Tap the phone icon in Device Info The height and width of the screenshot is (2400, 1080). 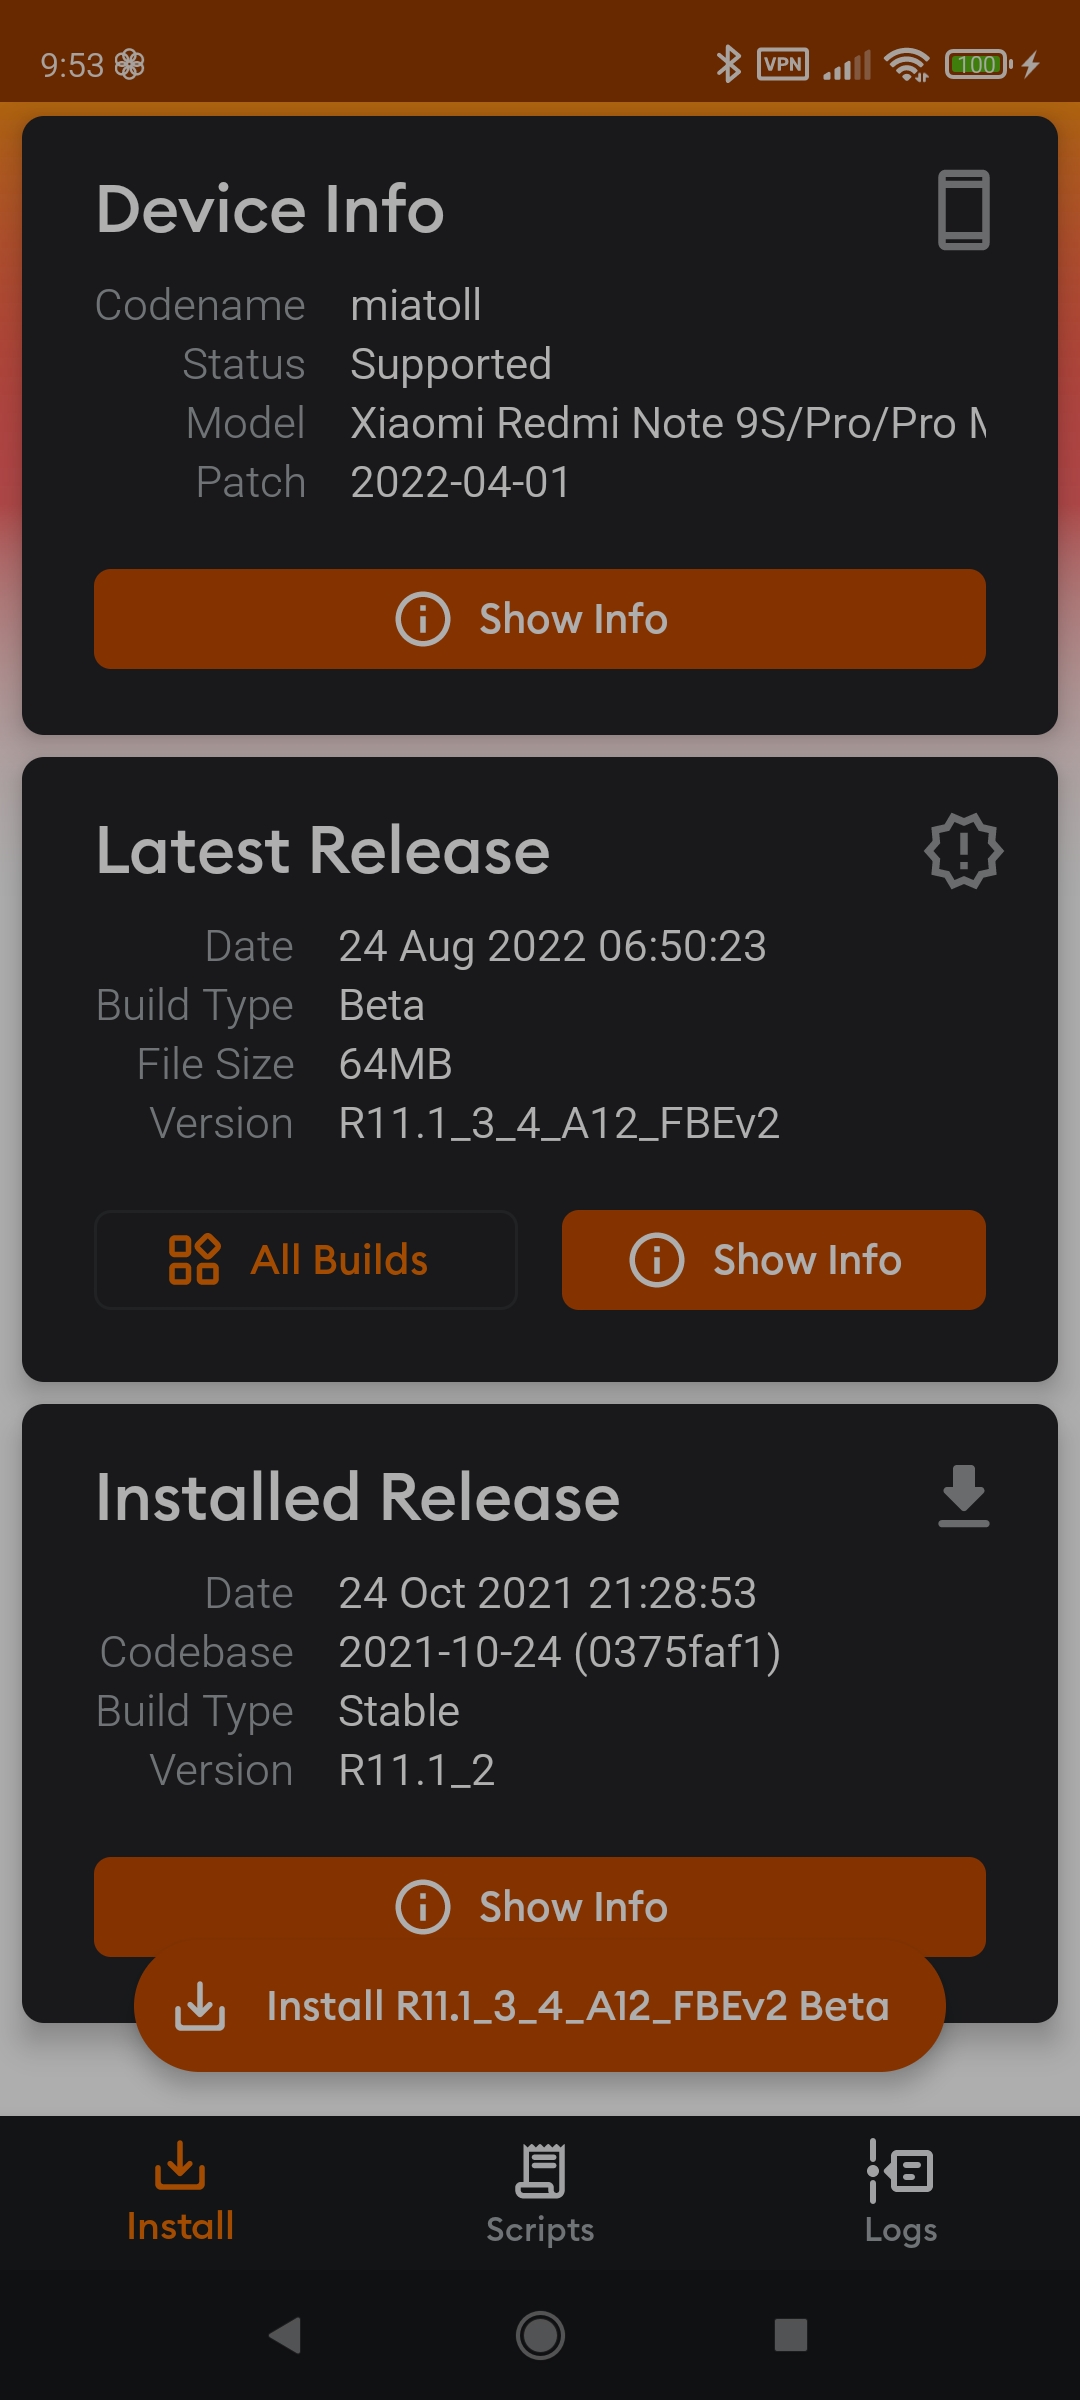point(963,210)
